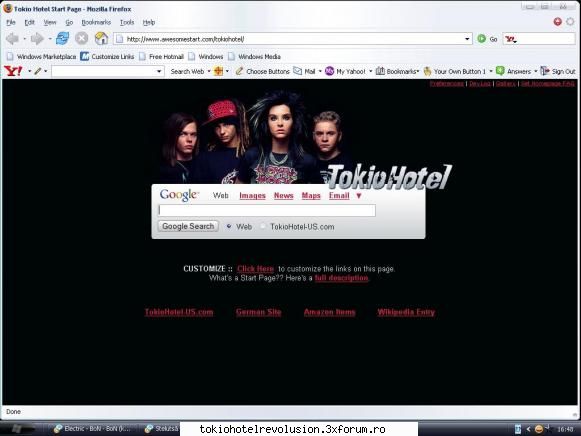Select the Web search radio button

point(229,226)
